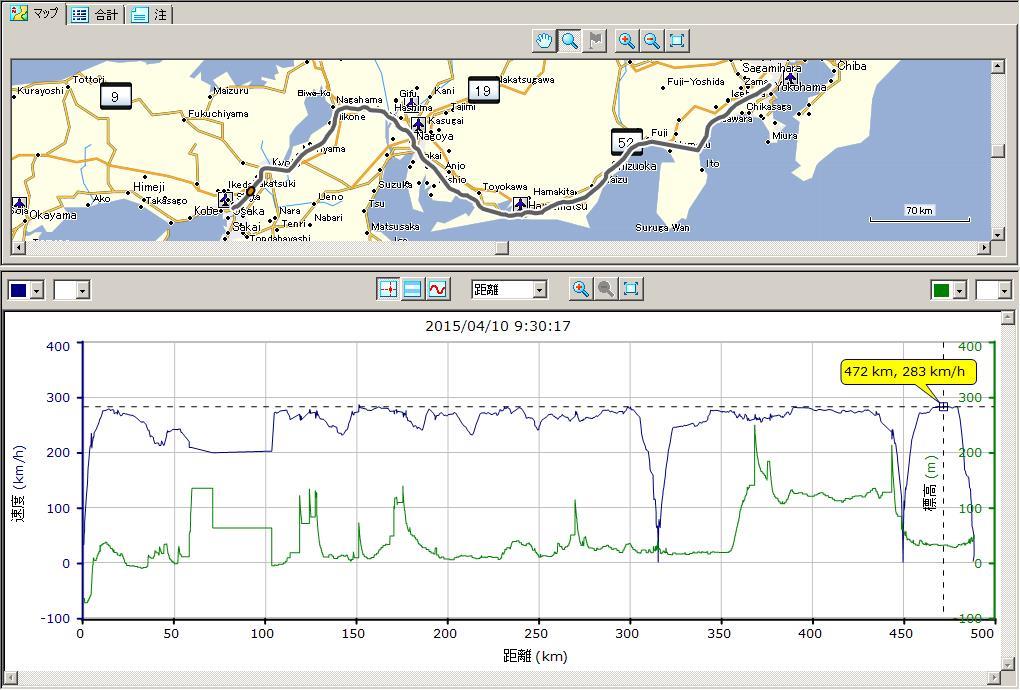Screen dimensions: 1020x690
Task: Click the Tottori city label
Action: (88, 79)
